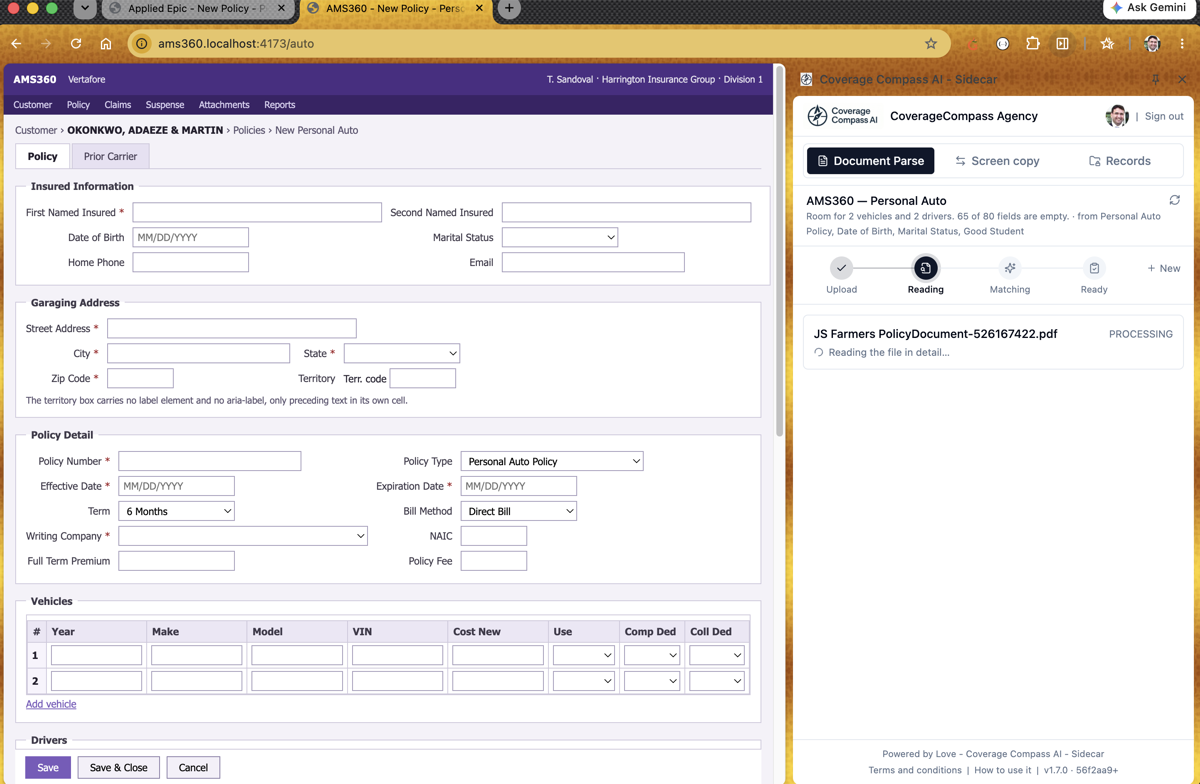Refresh the AMS360 Personal Auto form detection

[x=1175, y=200]
